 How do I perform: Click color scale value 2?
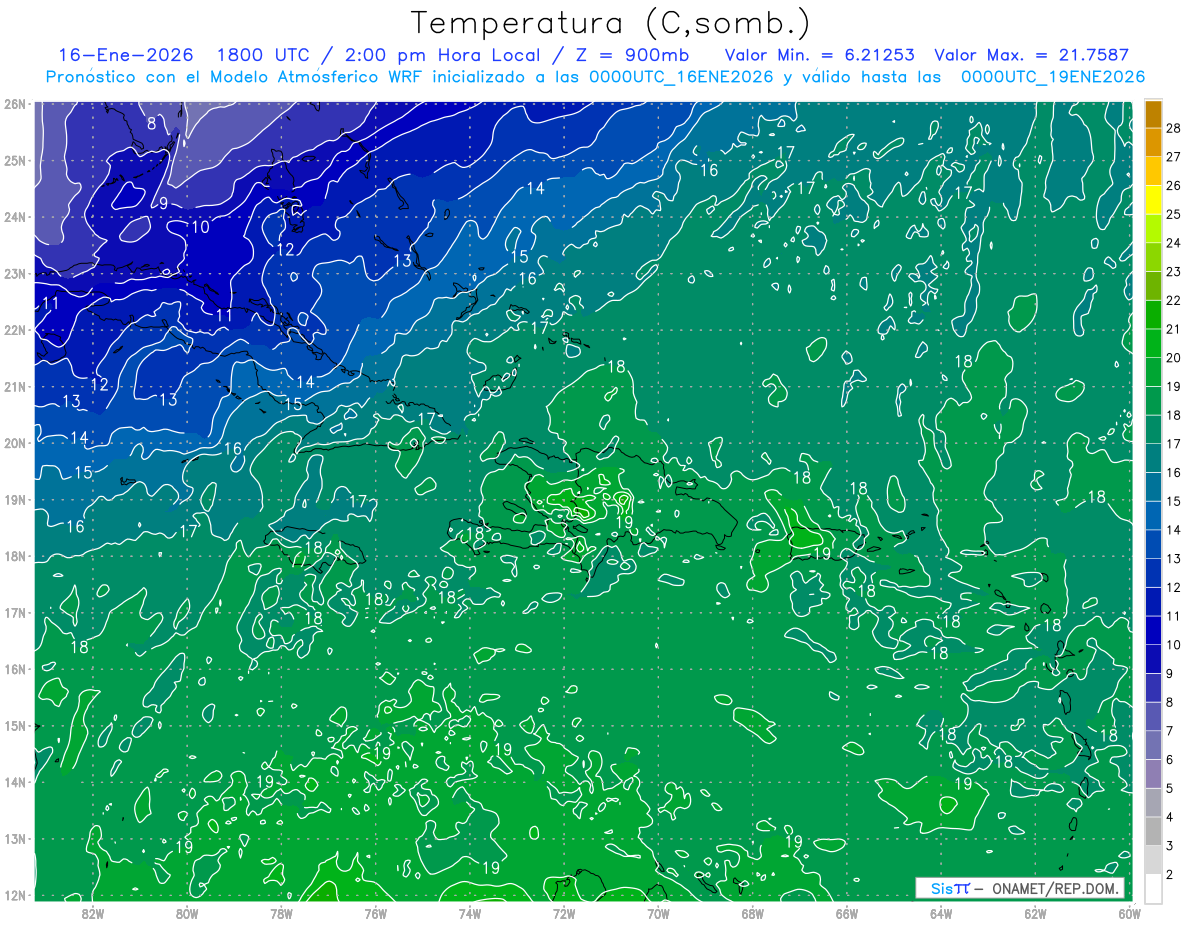point(1170,875)
